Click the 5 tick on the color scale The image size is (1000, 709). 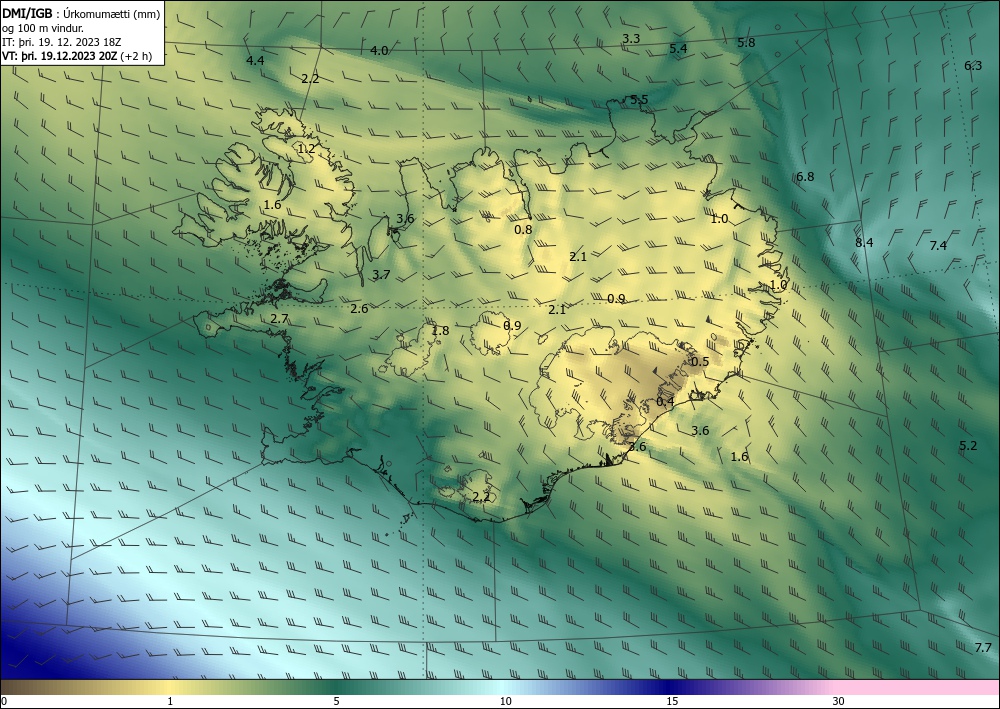(x=336, y=701)
